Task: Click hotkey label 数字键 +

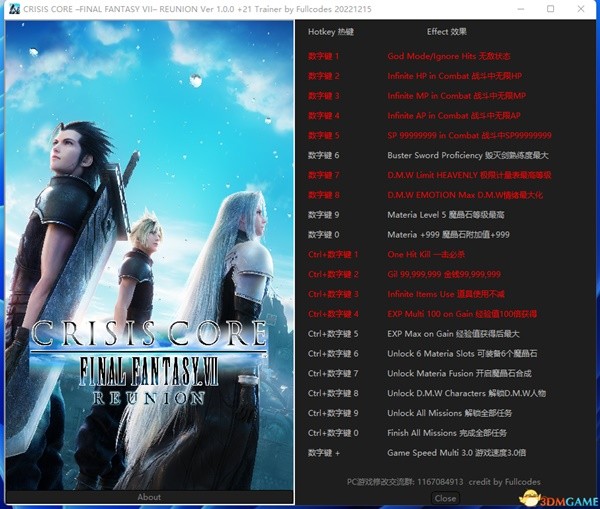Action: 324,453
